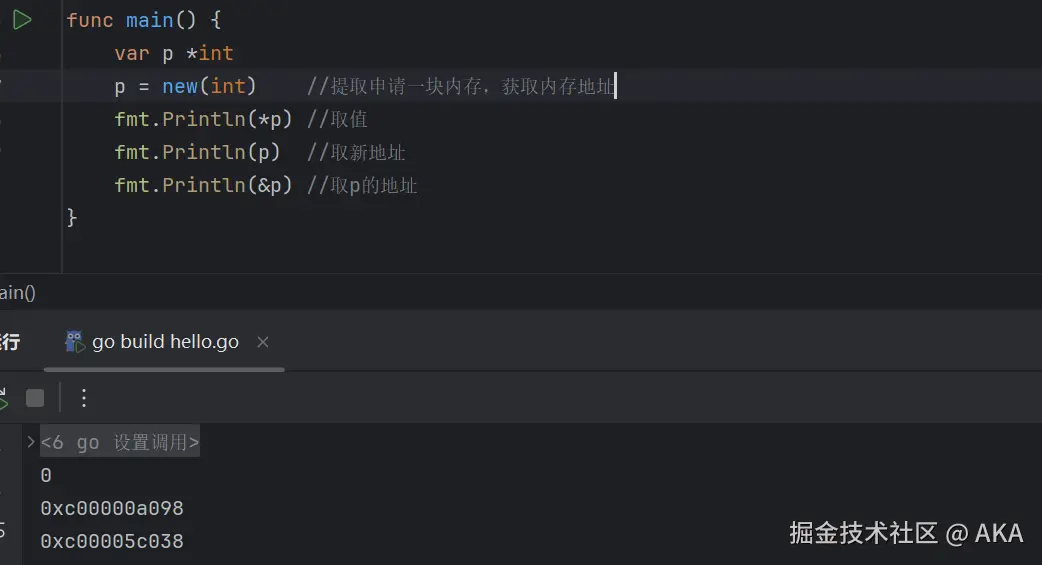The image size is (1042, 565).
Task: Stop the running process
Action: point(35,398)
